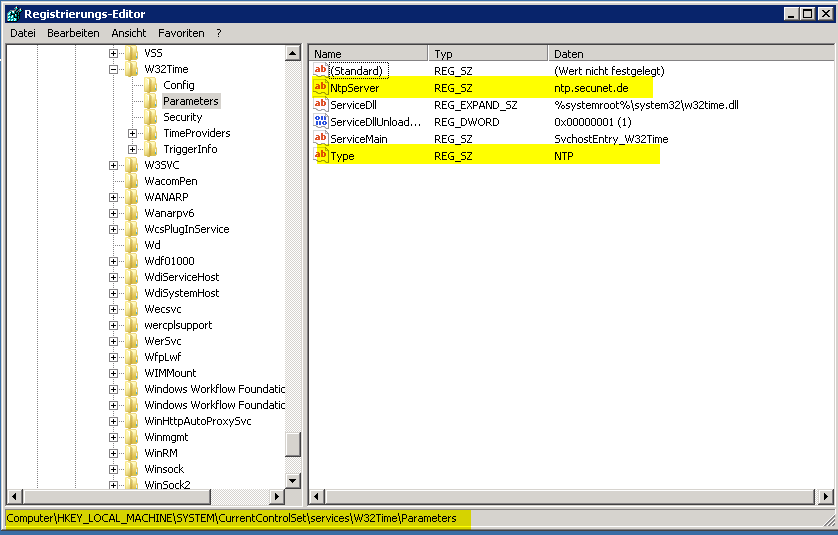
Task: Click the (Standard) default value icon
Action: coord(321,71)
